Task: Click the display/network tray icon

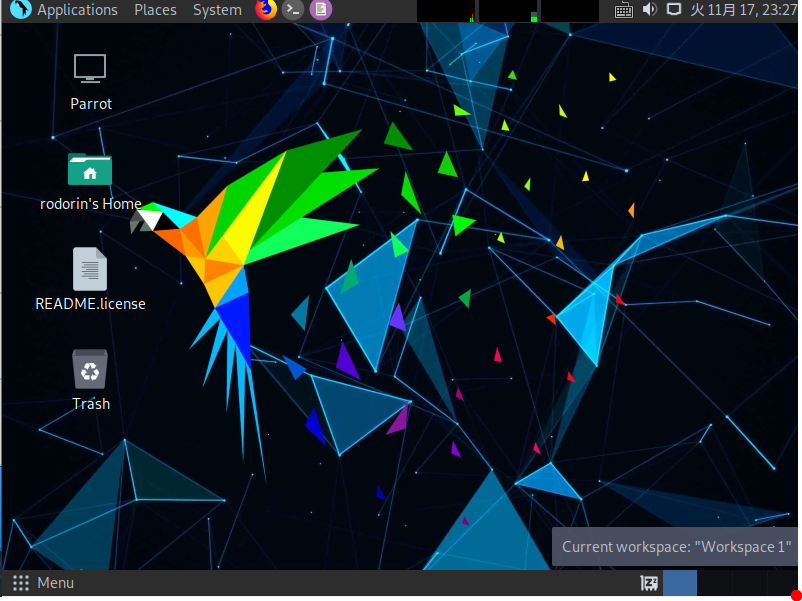Action: click(674, 9)
